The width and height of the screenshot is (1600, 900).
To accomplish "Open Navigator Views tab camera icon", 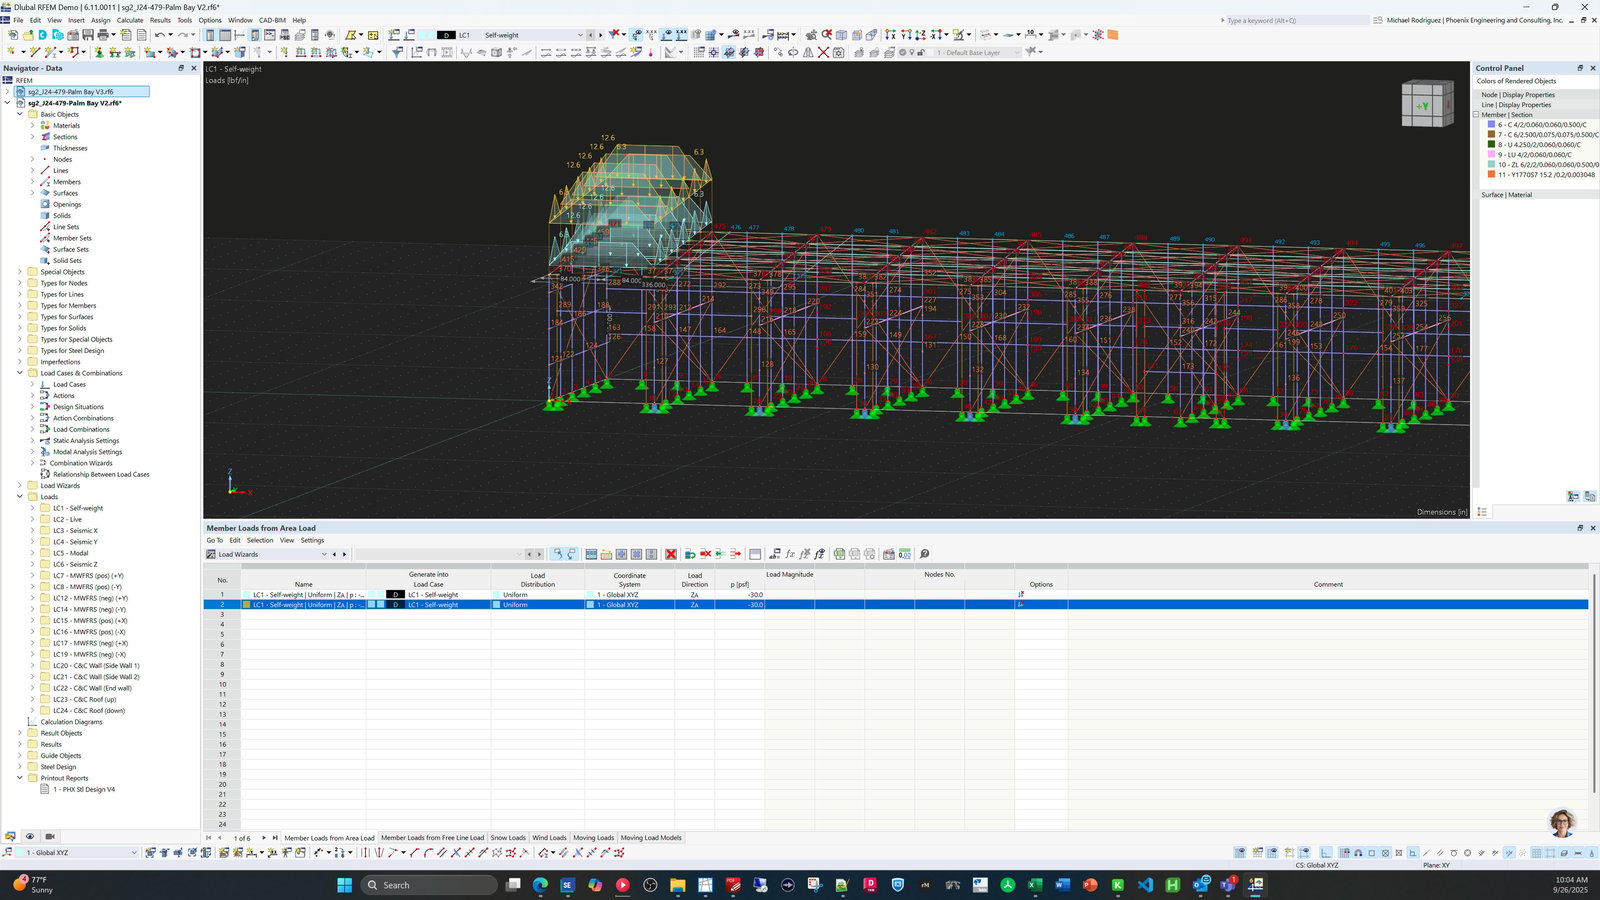I will point(50,836).
